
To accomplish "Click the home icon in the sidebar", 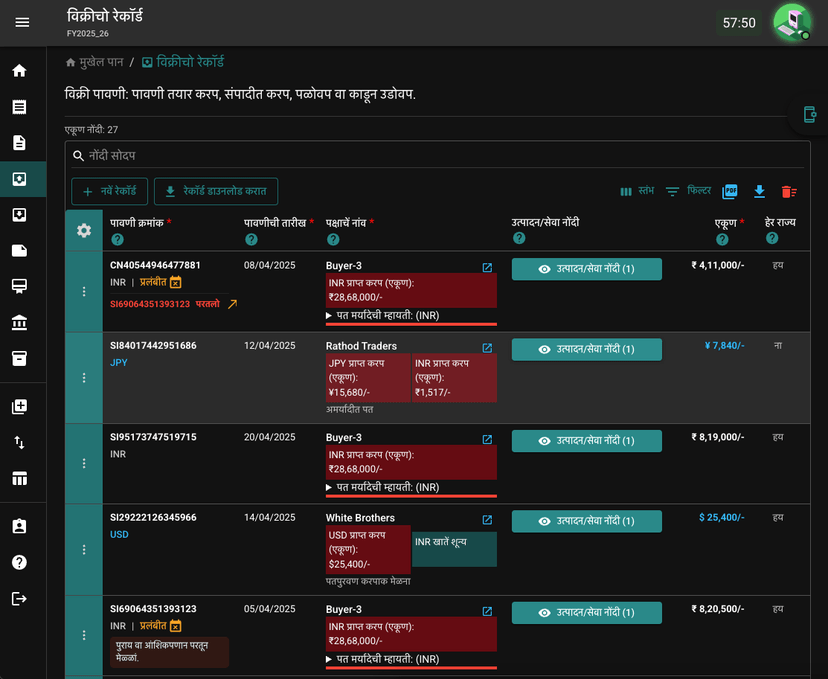I will [x=20, y=71].
